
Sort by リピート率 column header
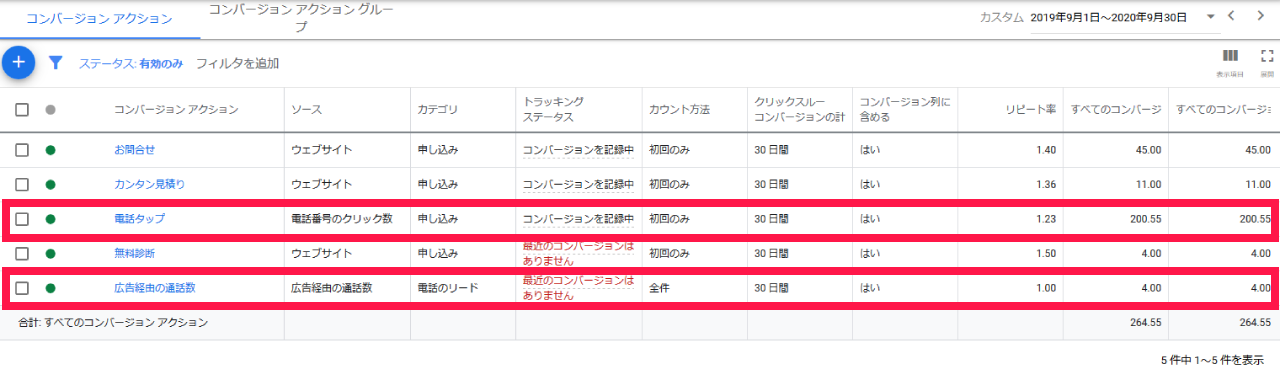pyautogui.click(x=1032, y=110)
